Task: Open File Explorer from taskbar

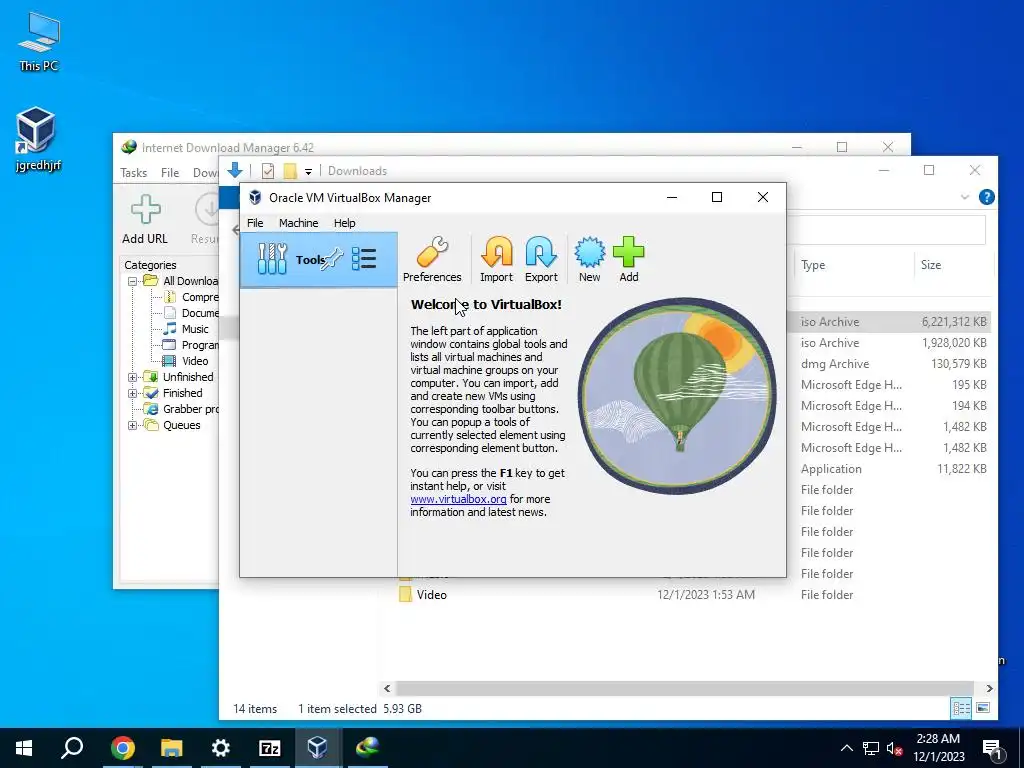Action: (171, 748)
